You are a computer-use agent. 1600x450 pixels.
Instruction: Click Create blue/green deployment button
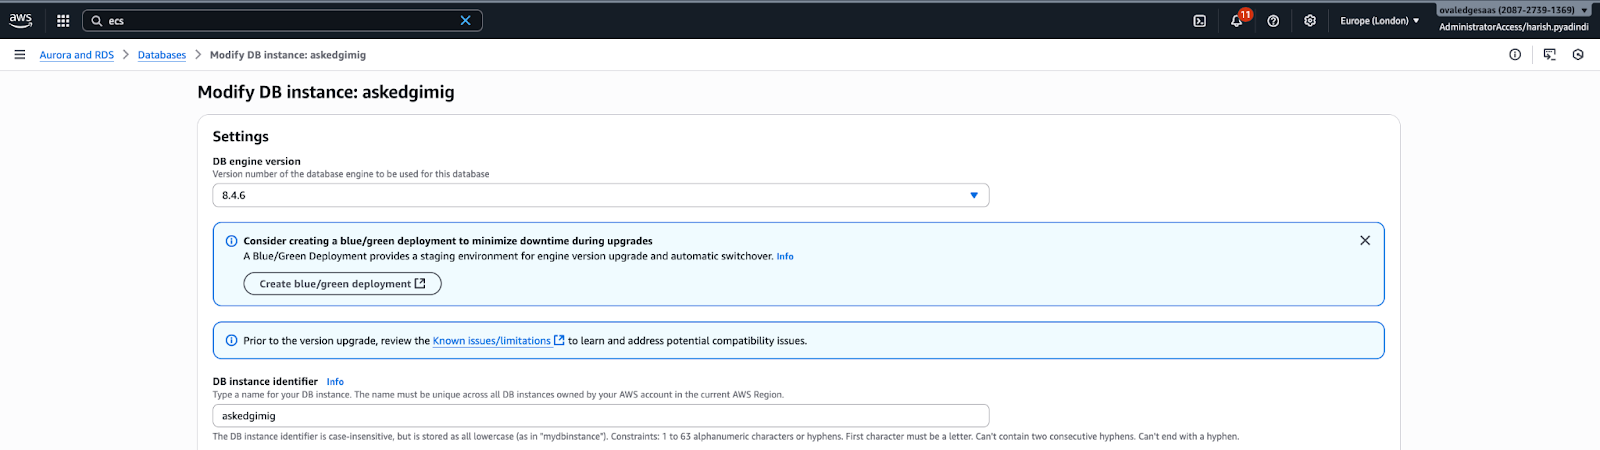coord(342,284)
